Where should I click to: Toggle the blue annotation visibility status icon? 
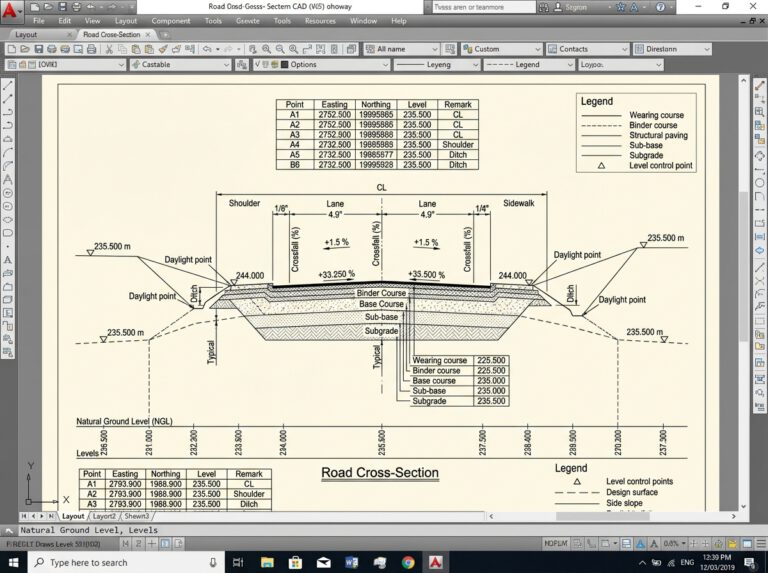point(641,544)
